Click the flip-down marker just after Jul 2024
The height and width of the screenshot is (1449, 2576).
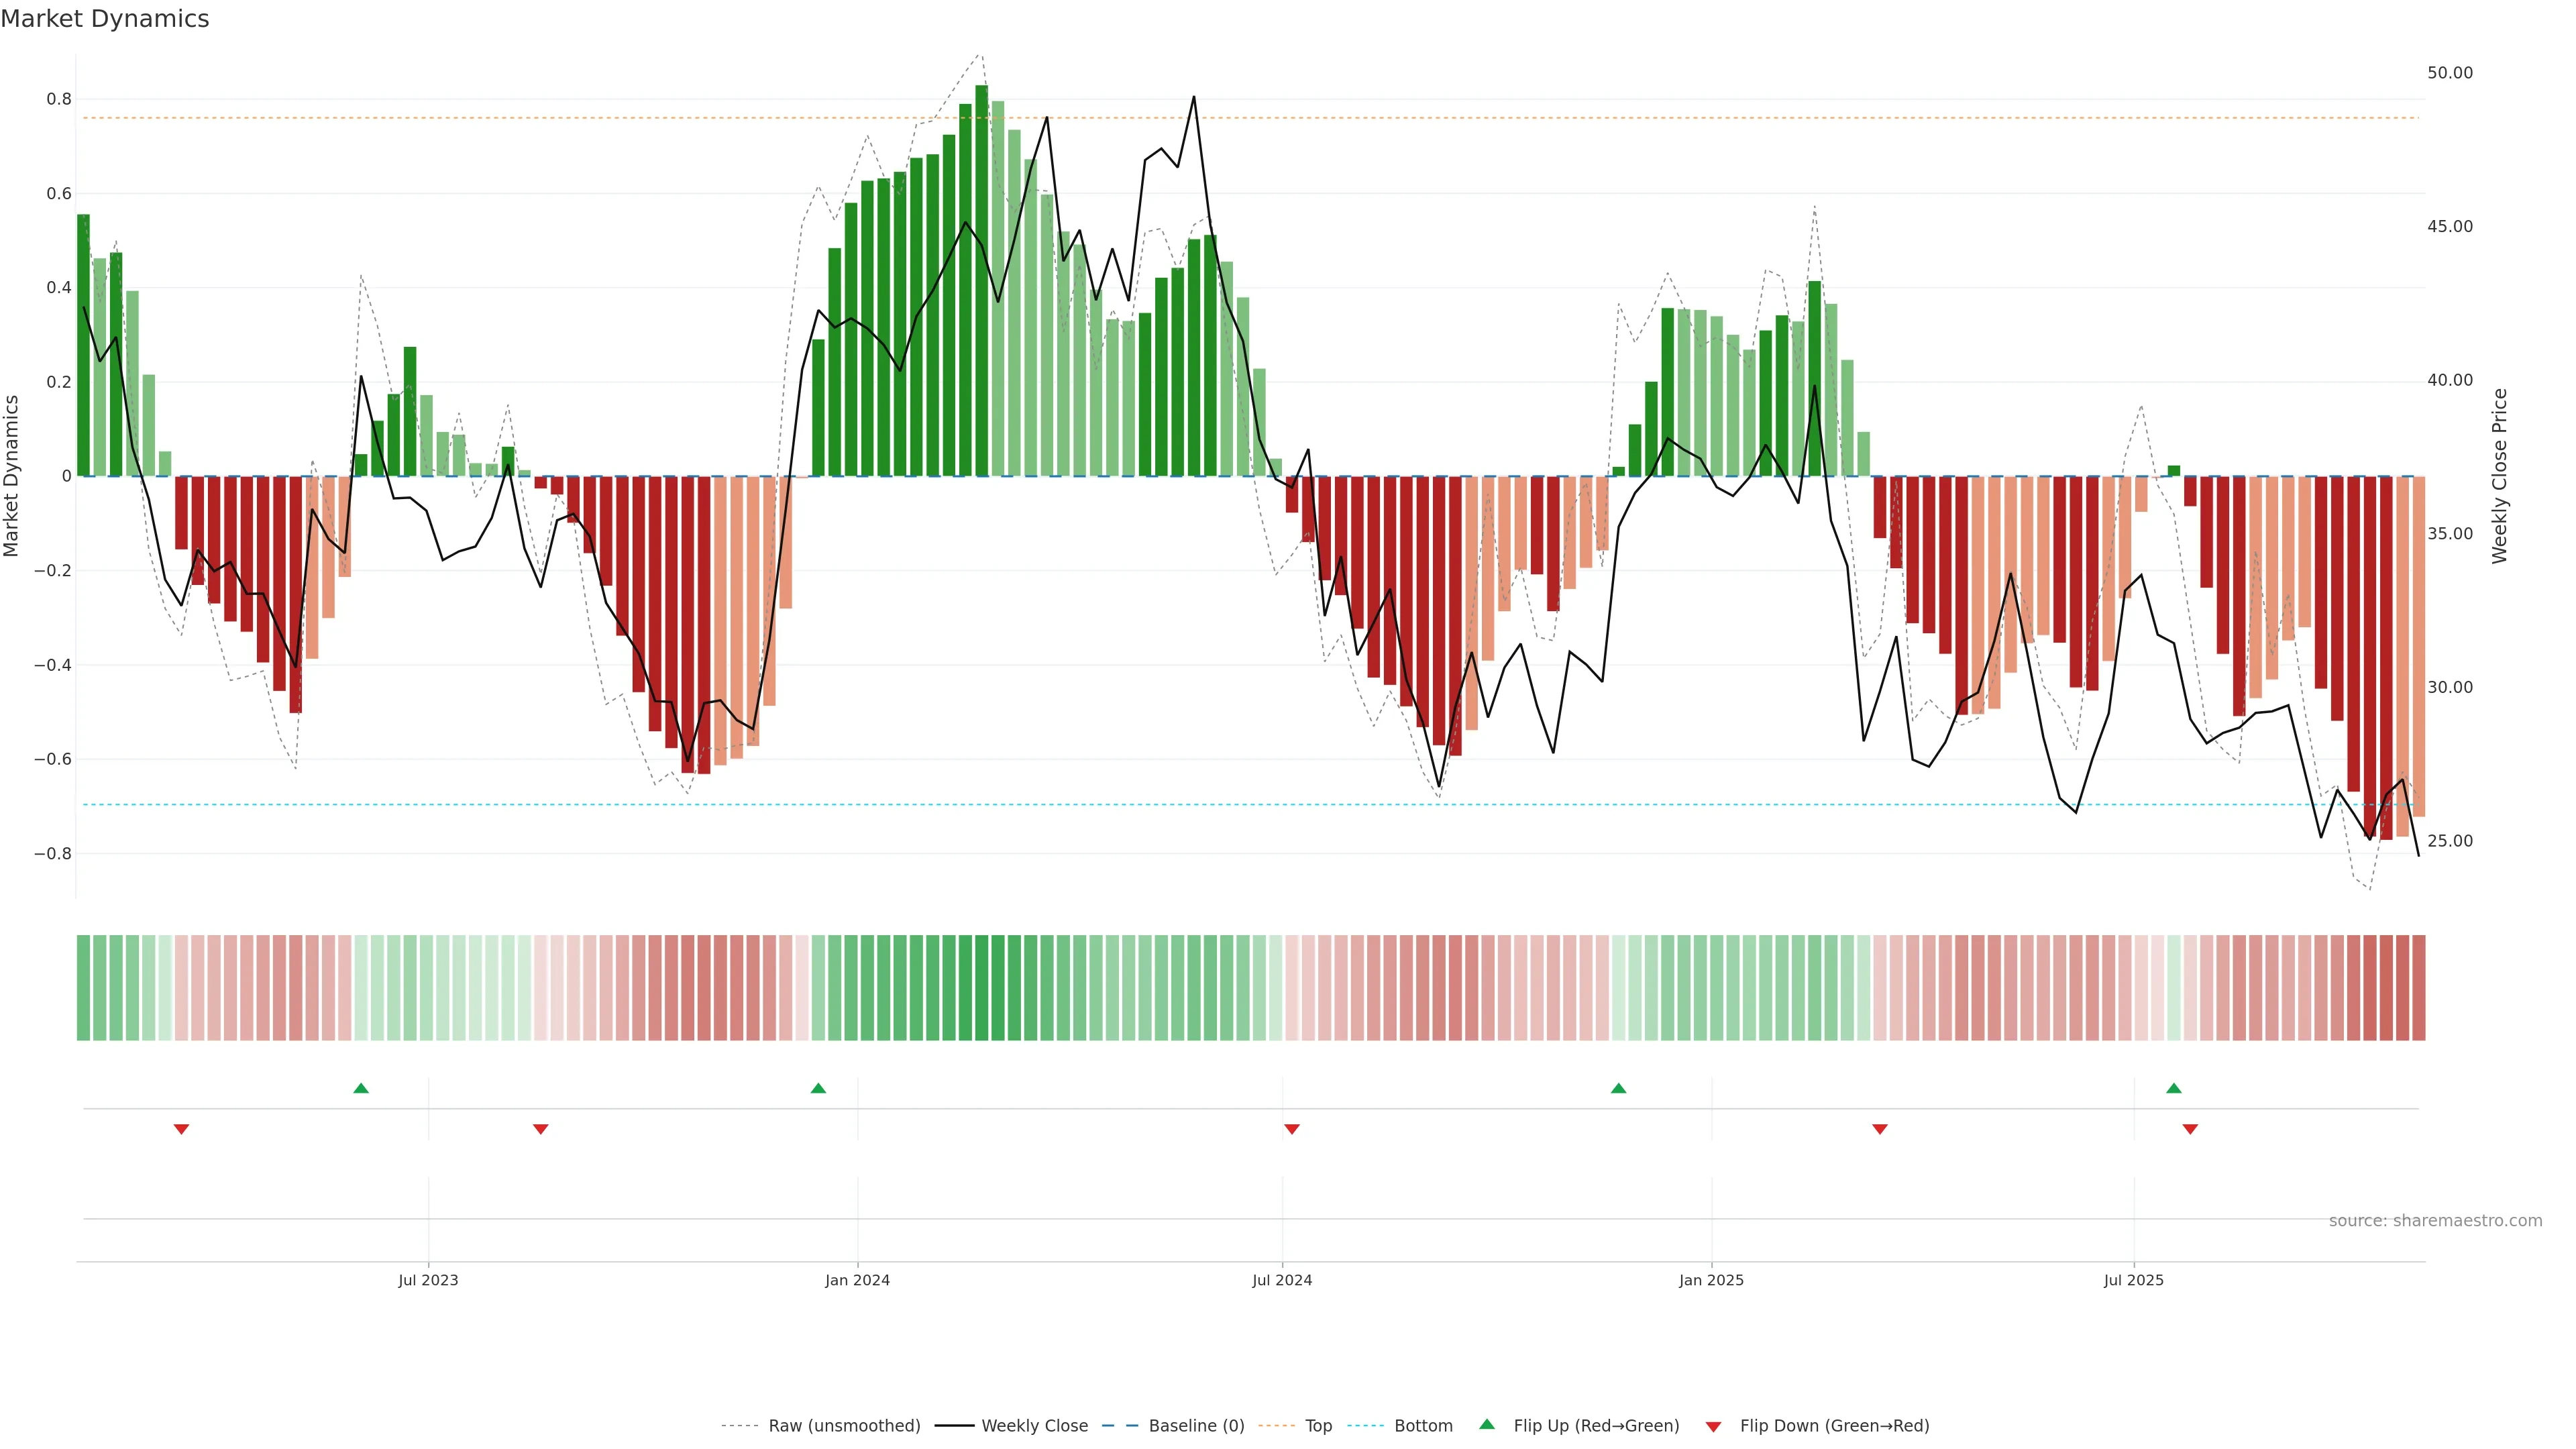tap(1291, 1129)
